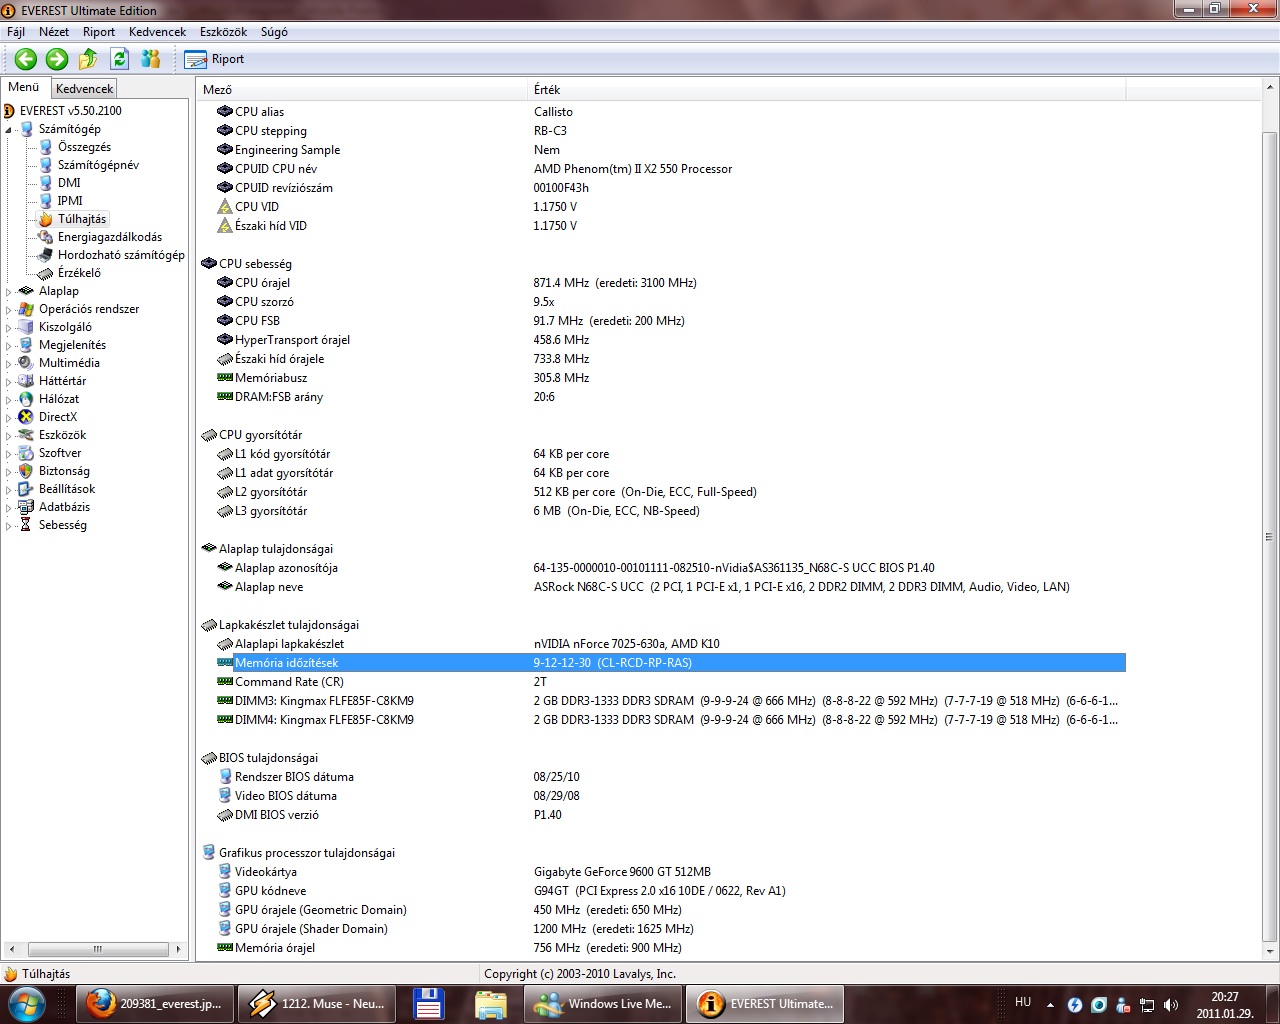Select the Biztonság shield icon
1280x1024 pixels.
click(x=26, y=471)
